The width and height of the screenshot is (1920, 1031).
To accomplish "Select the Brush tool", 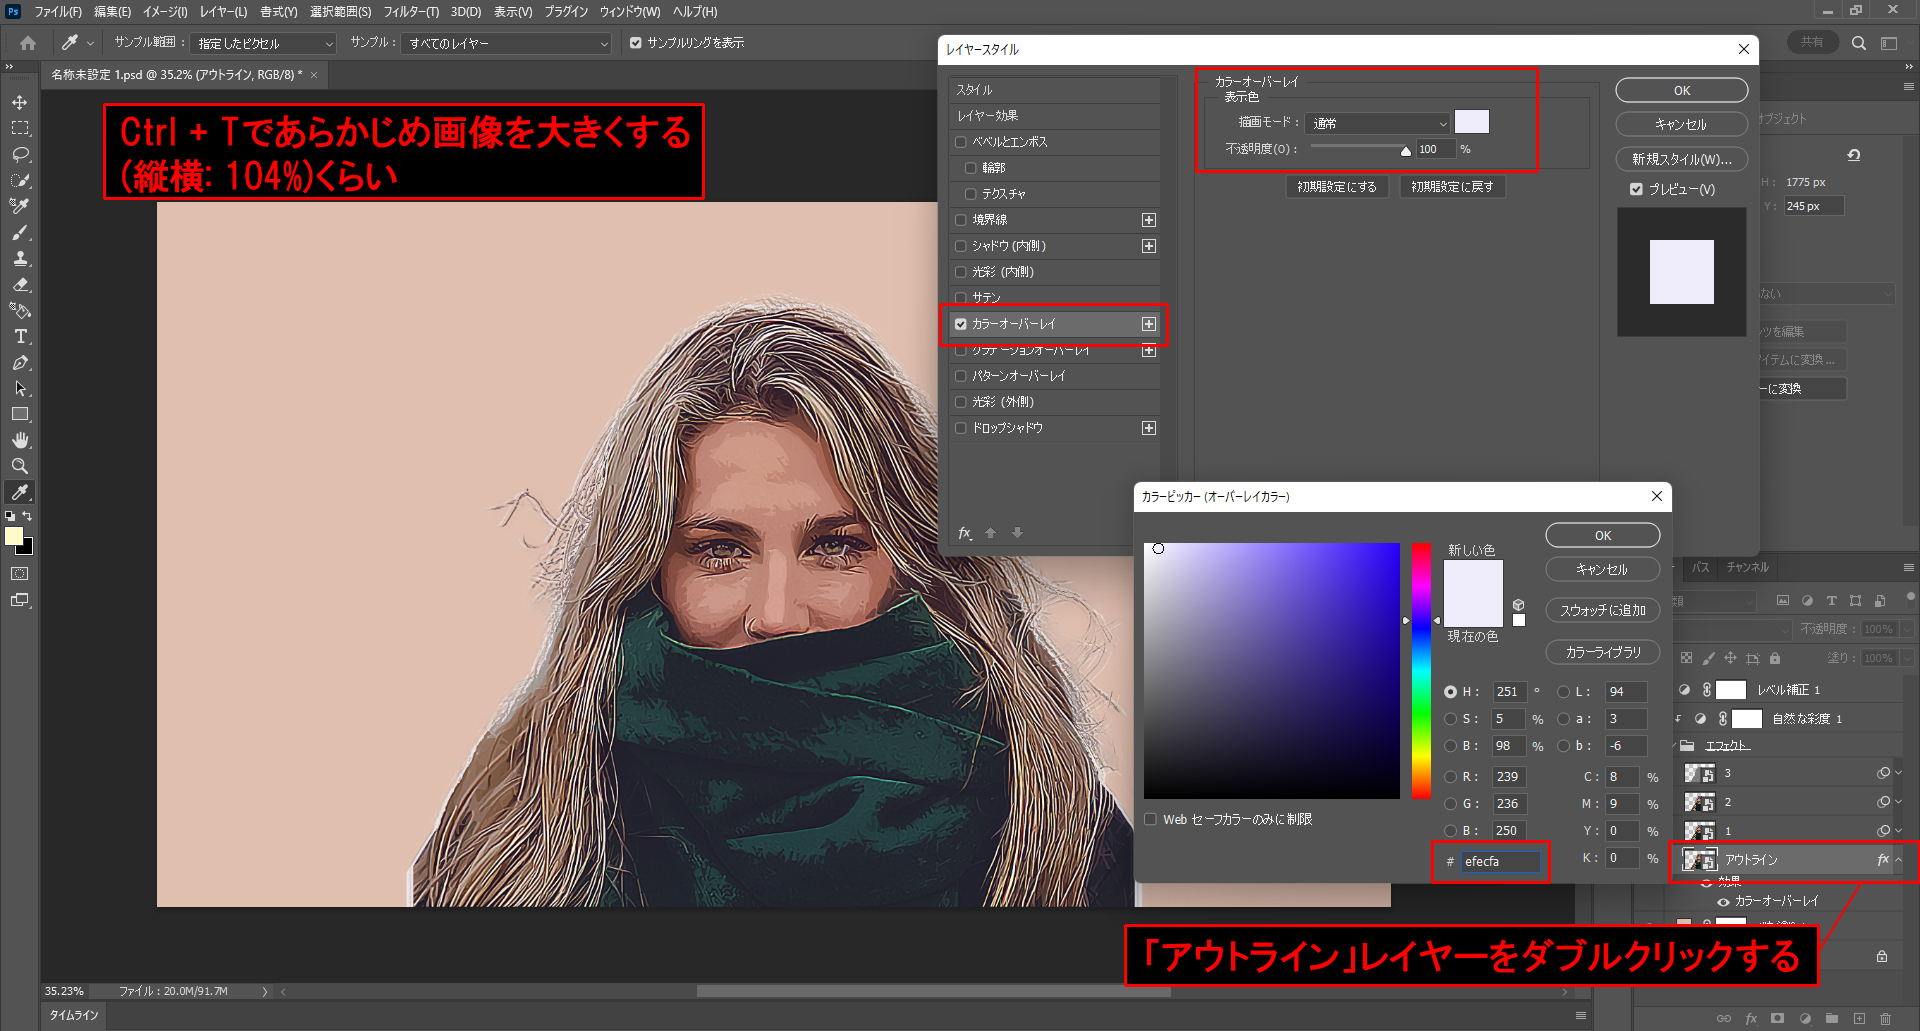I will coord(20,233).
